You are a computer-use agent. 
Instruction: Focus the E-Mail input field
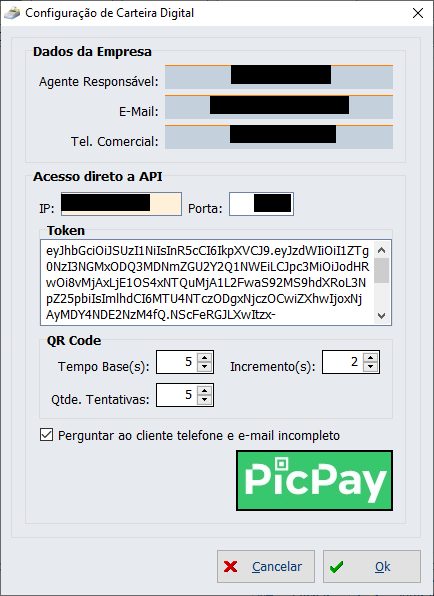[279, 107]
